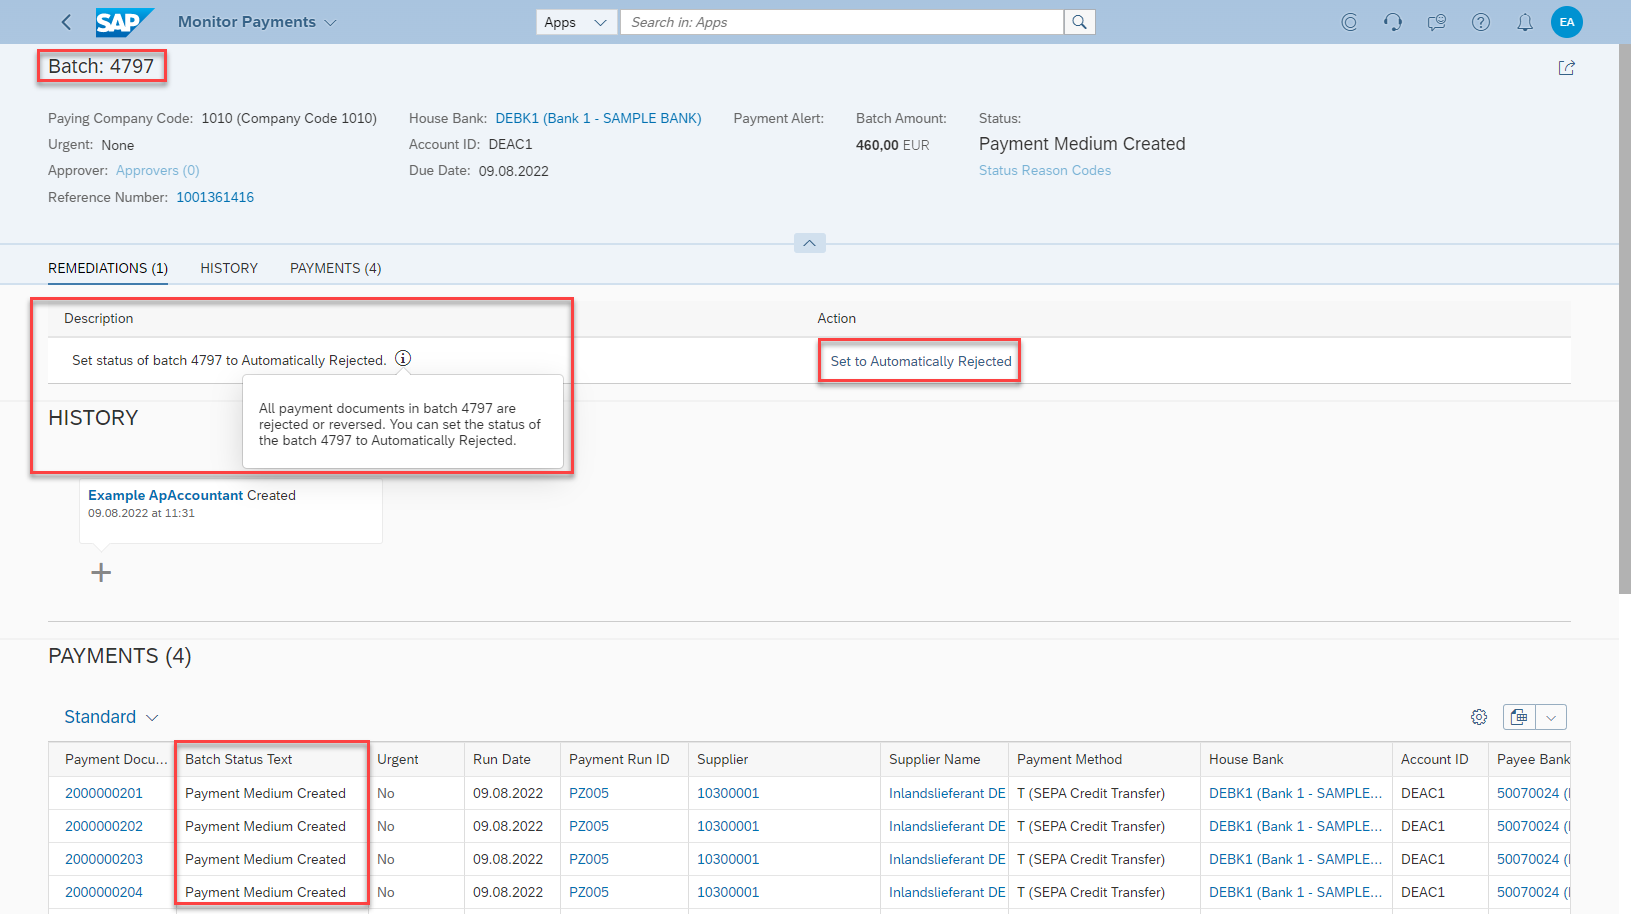1631x914 pixels.
Task: Click the export to spreadsheet icon
Action: point(1519,717)
